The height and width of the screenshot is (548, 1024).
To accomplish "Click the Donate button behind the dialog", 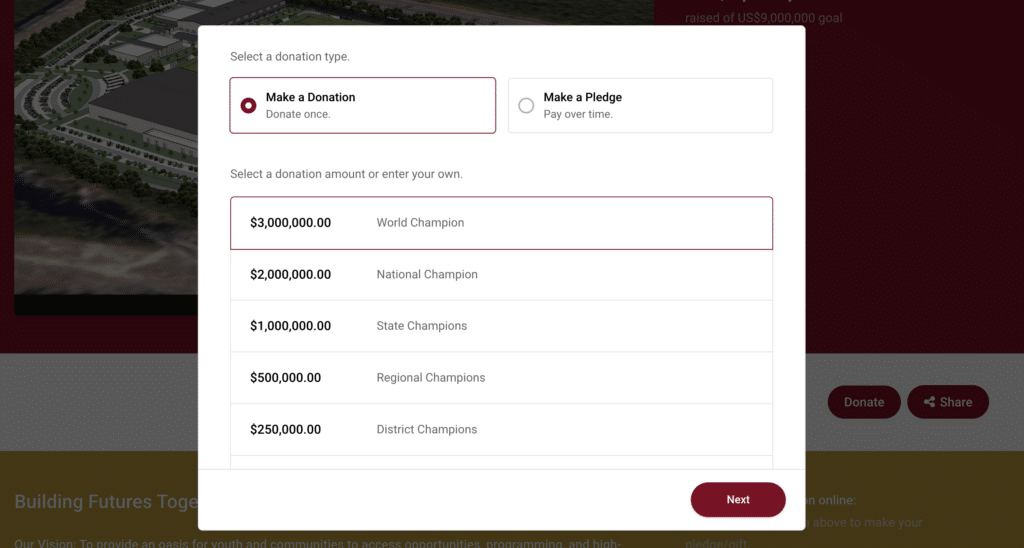I will 864,402.
